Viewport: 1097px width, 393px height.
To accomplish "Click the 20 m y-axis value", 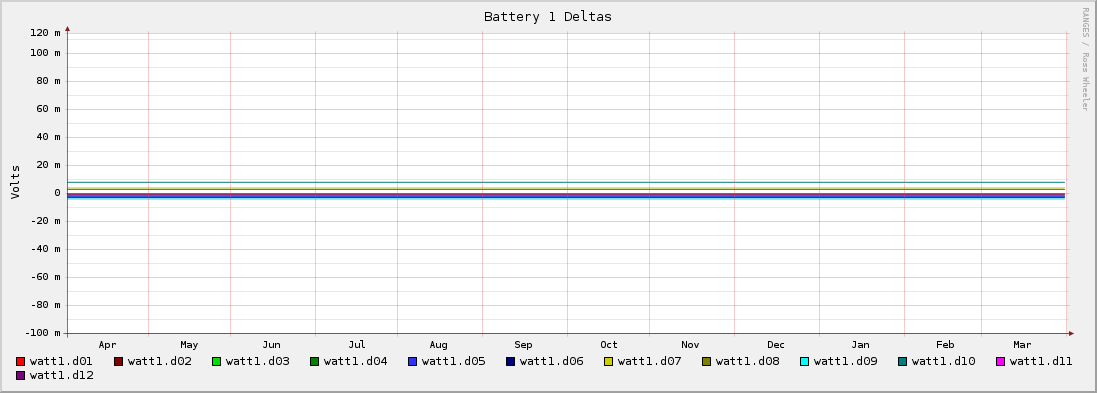I will [48, 165].
